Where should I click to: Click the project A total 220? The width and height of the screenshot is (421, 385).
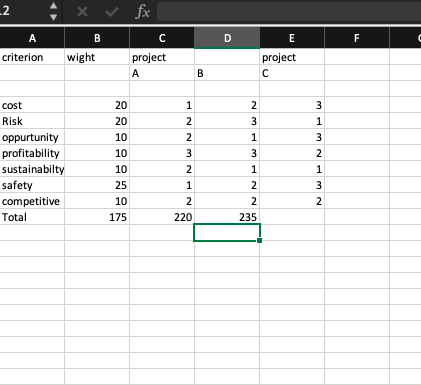point(162,217)
